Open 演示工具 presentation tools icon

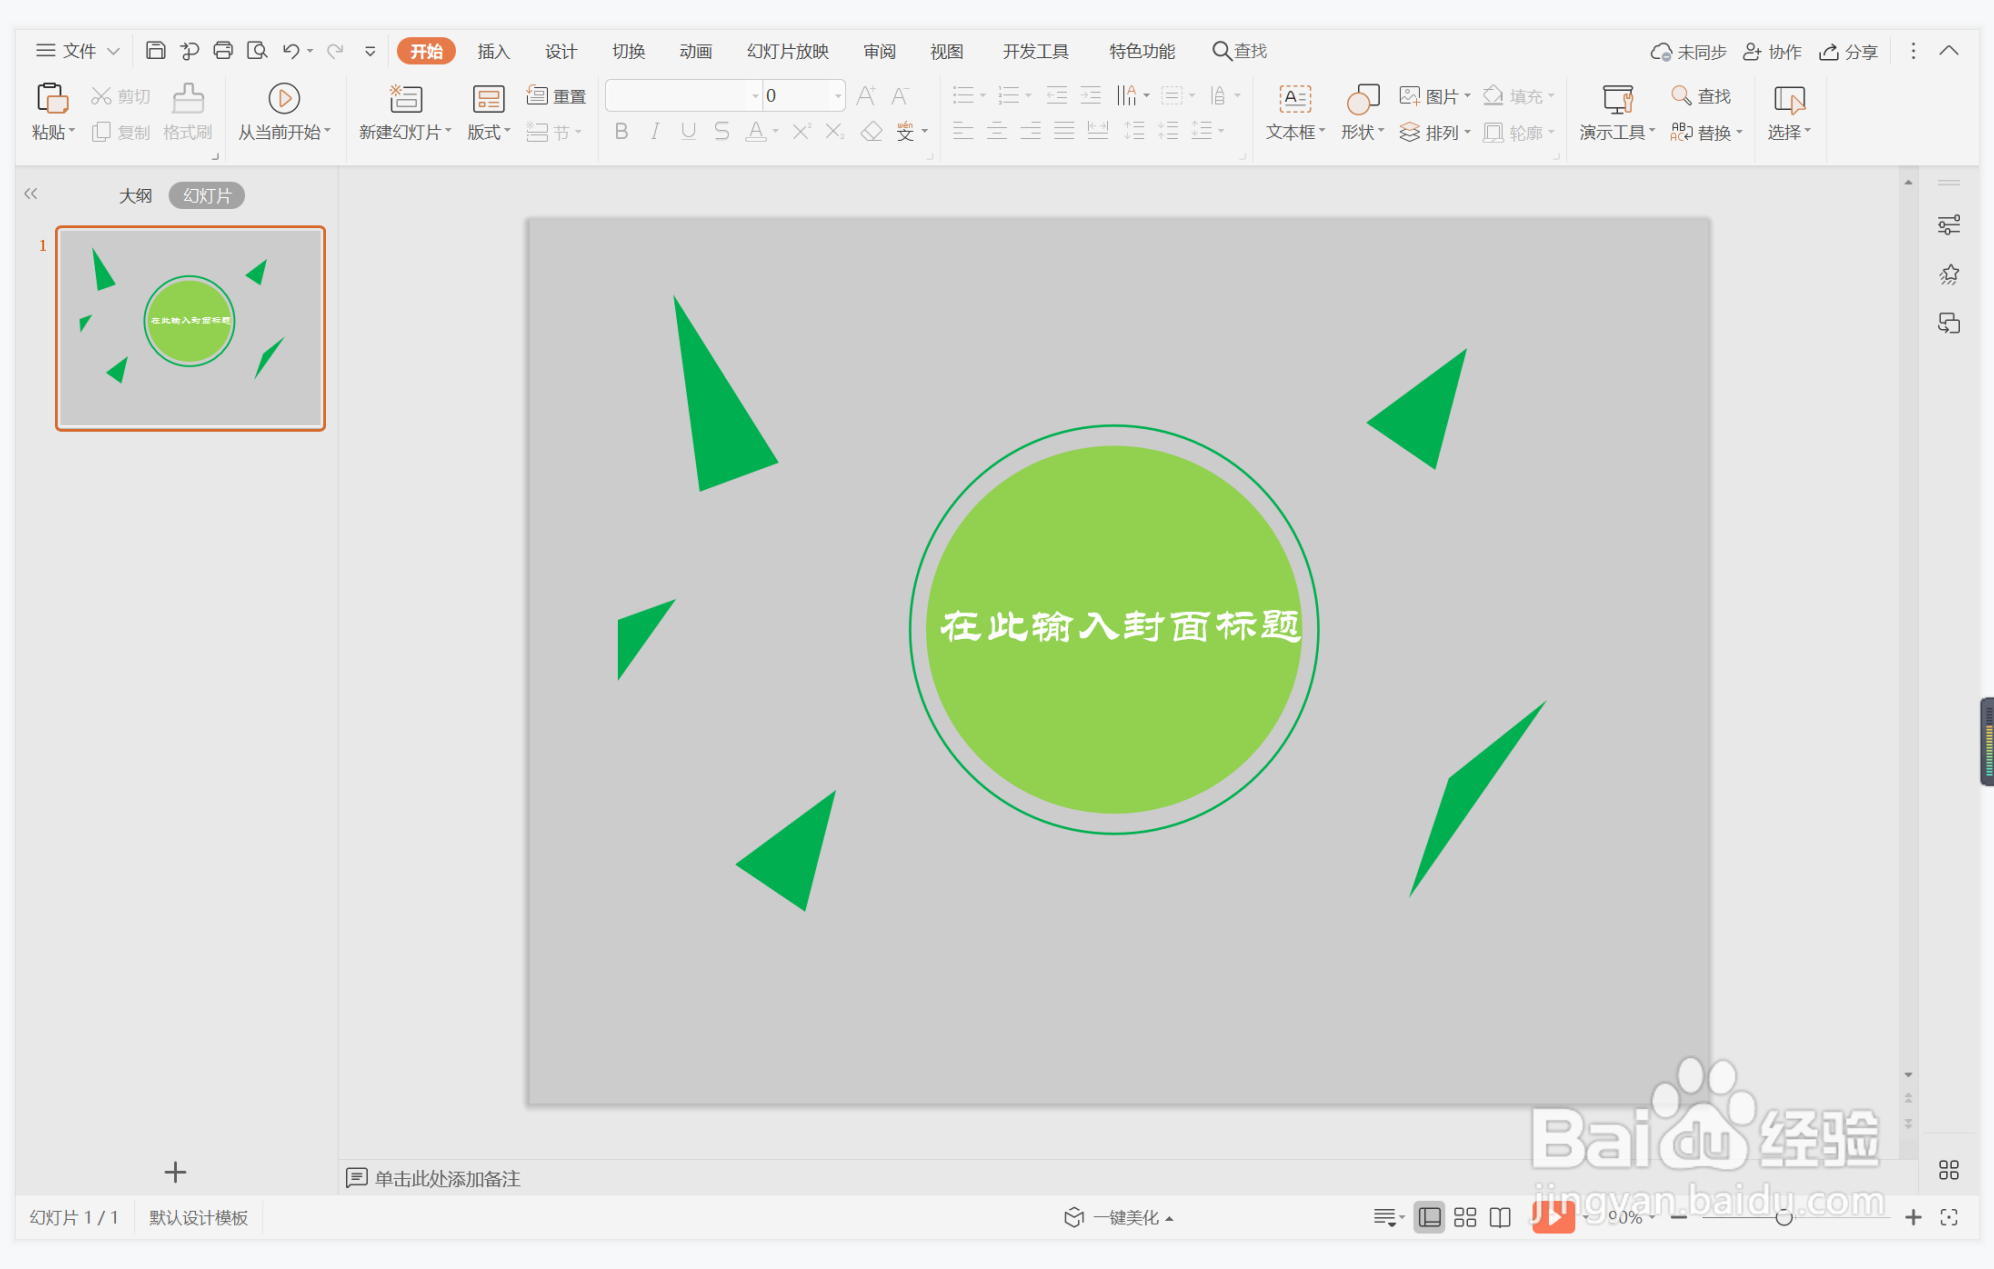[1616, 99]
